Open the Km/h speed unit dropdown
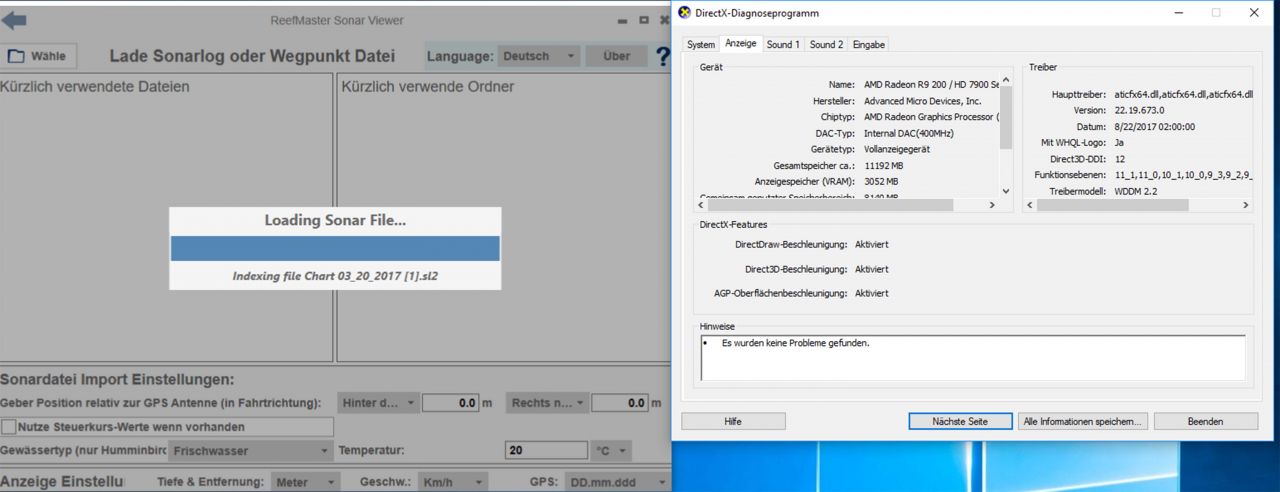This screenshot has height=492, width=1280. click(452, 482)
